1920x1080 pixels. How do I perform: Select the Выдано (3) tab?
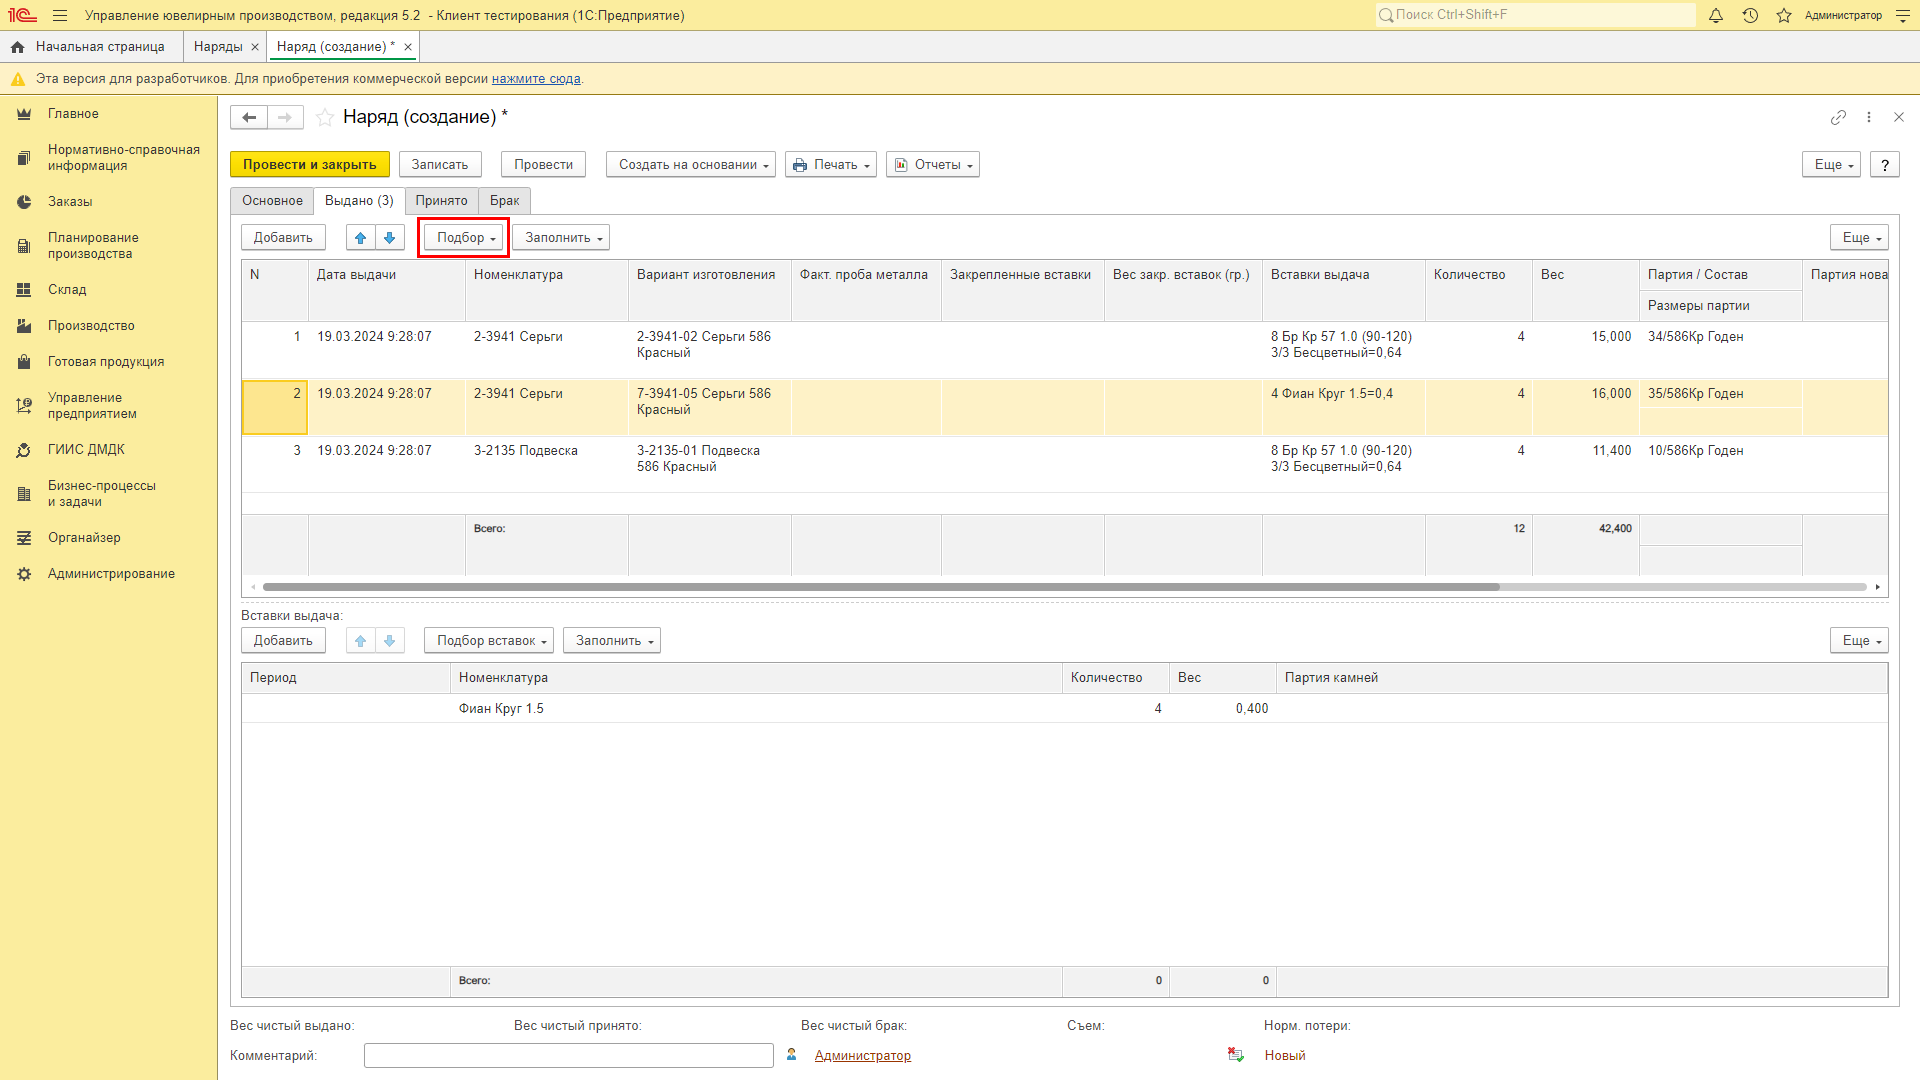[359, 201]
